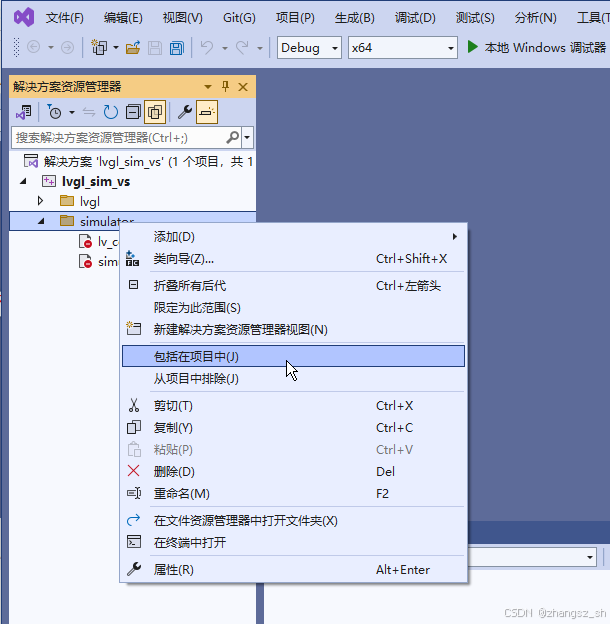Open the search options dropdown
Image resolution: width=610 pixels, height=624 pixels.
(247, 138)
